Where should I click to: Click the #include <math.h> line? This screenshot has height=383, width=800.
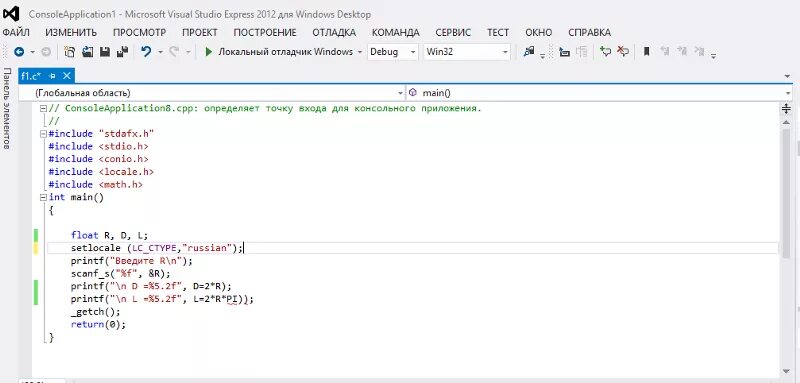(x=96, y=185)
